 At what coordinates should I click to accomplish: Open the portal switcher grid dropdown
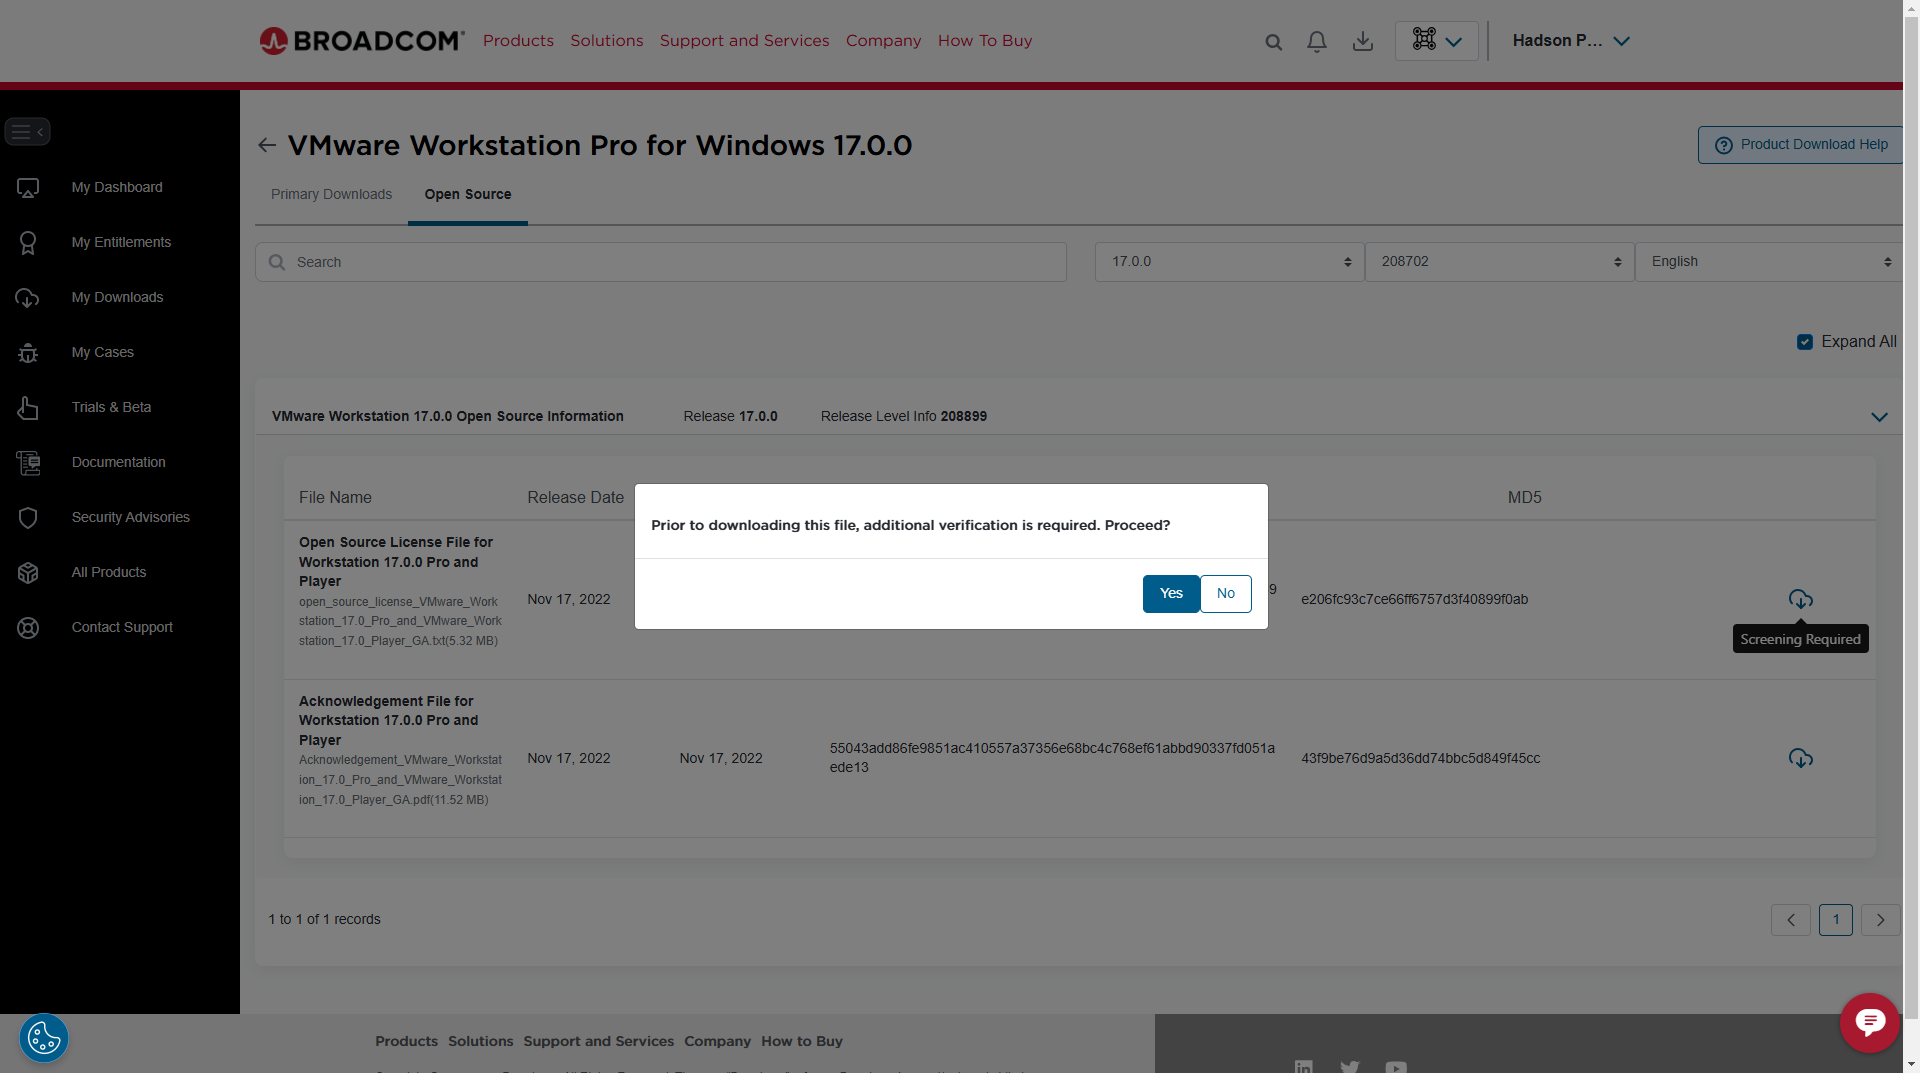[1437, 41]
